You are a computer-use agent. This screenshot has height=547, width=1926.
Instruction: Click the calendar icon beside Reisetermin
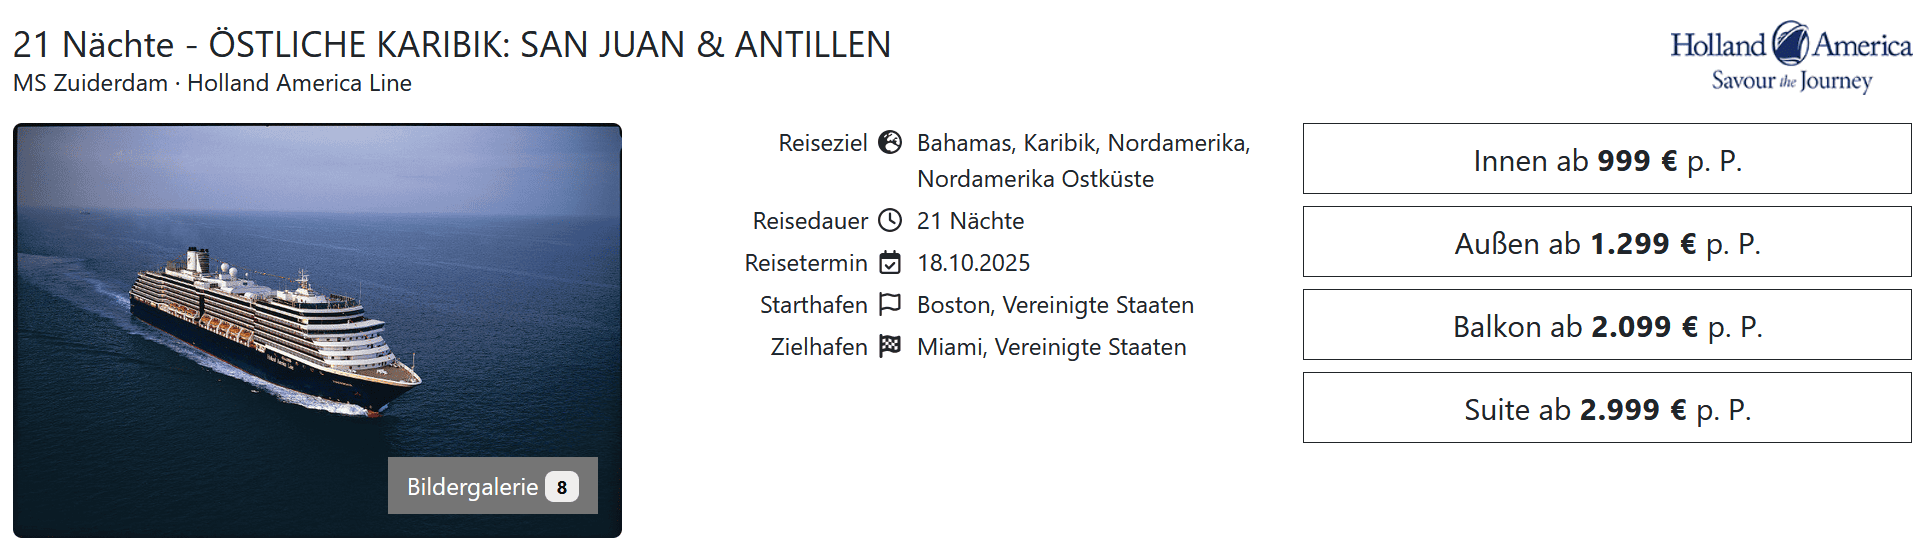click(x=890, y=263)
